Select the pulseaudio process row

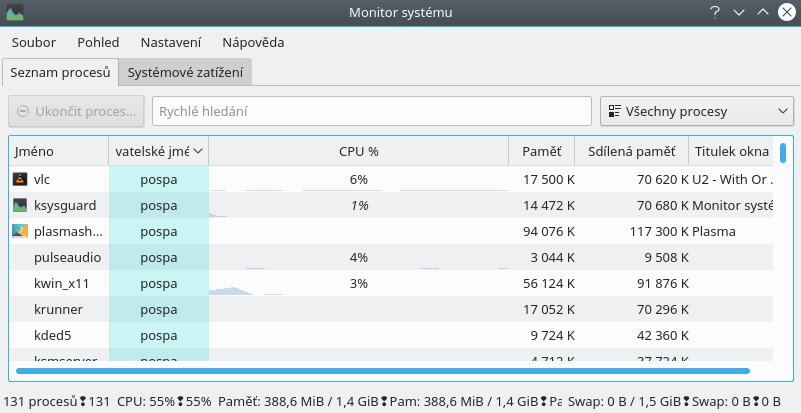click(x=300, y=257)
